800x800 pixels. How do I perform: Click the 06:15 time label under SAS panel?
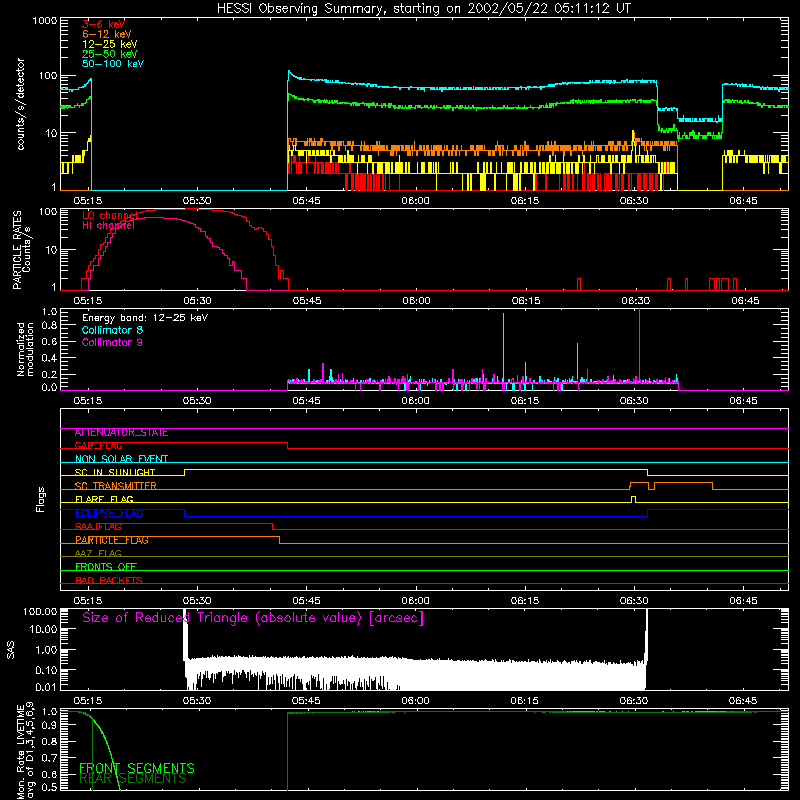click(524, 701)
